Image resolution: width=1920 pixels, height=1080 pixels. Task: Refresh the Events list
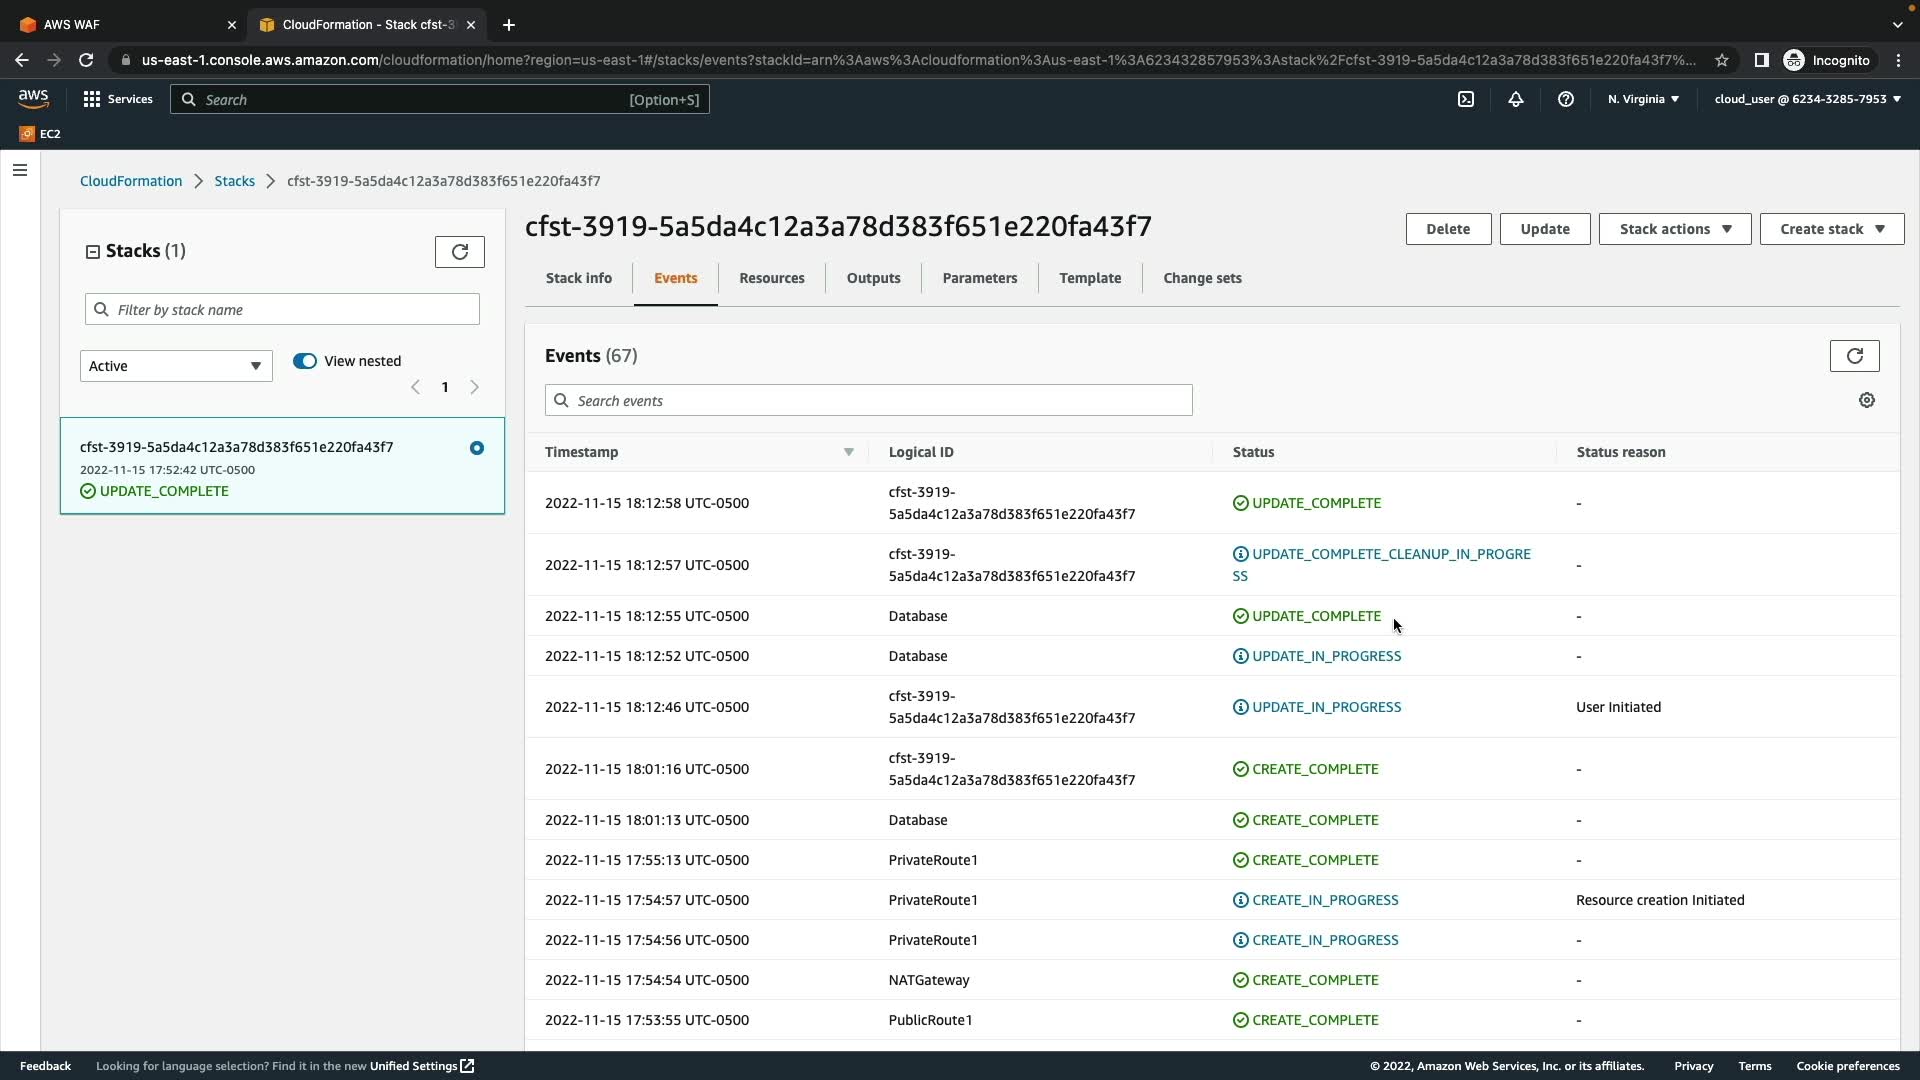1854,356
